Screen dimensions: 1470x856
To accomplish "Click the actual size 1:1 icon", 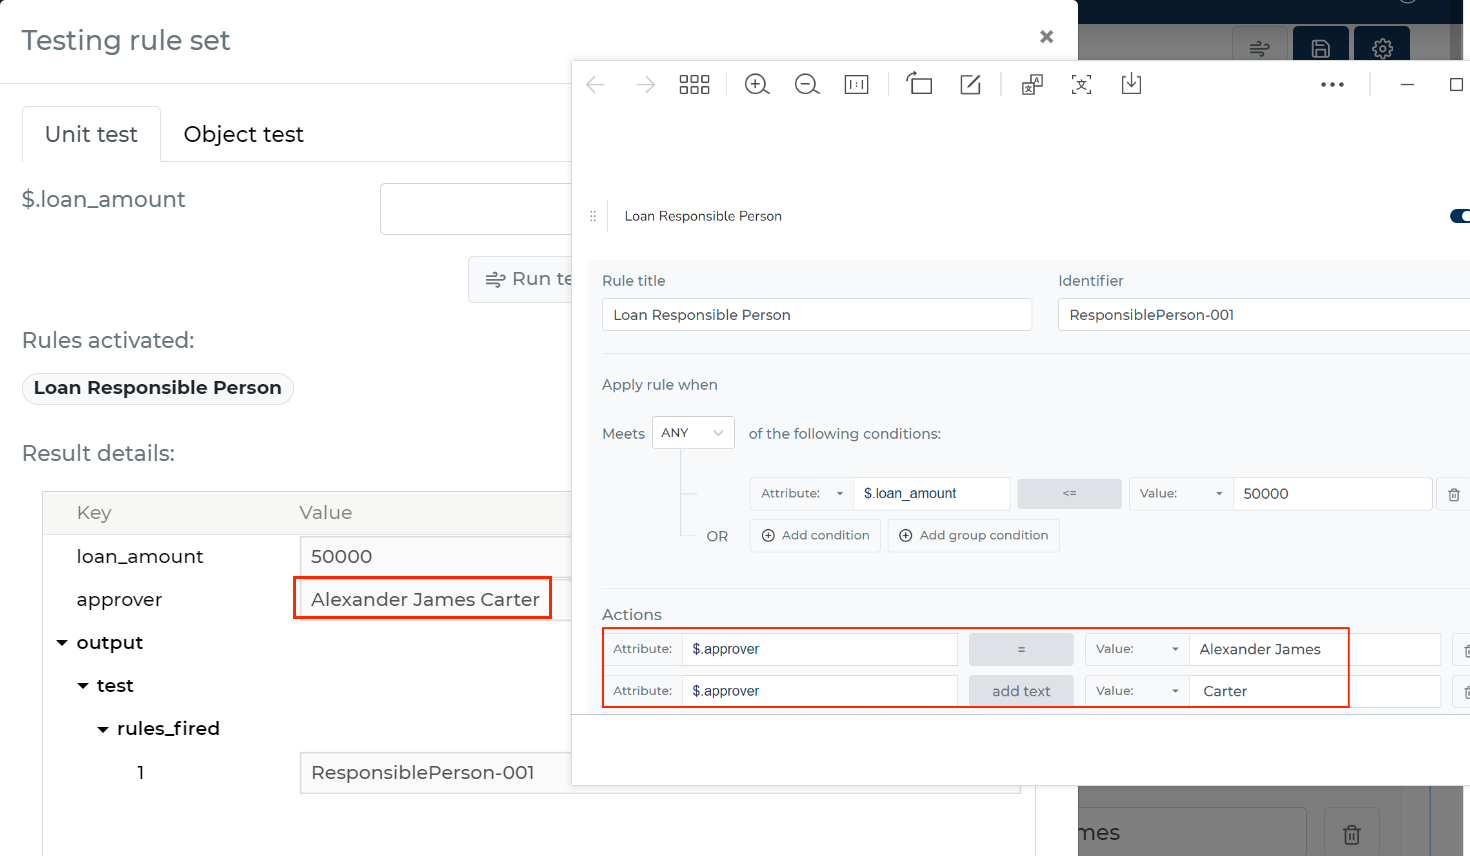I will [857, 85].
